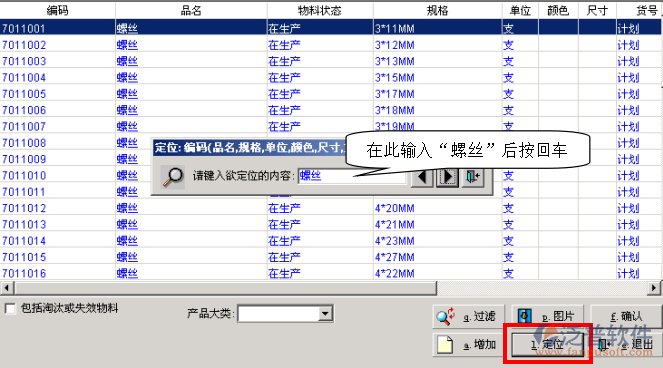Click the 增加 add button
The image size is (663, 368).
[468, 345]
